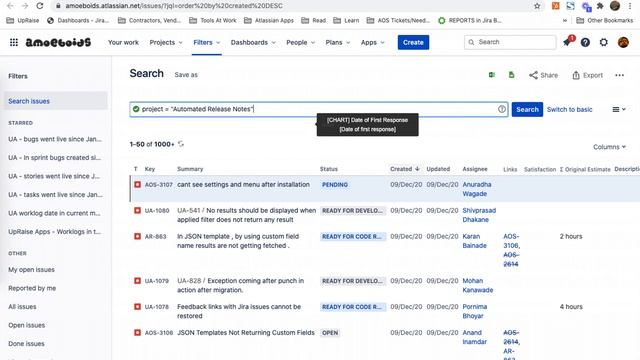Open the help question mark icon
The width and height of the screenshot is (640, 360).
[x=585, y=42]
